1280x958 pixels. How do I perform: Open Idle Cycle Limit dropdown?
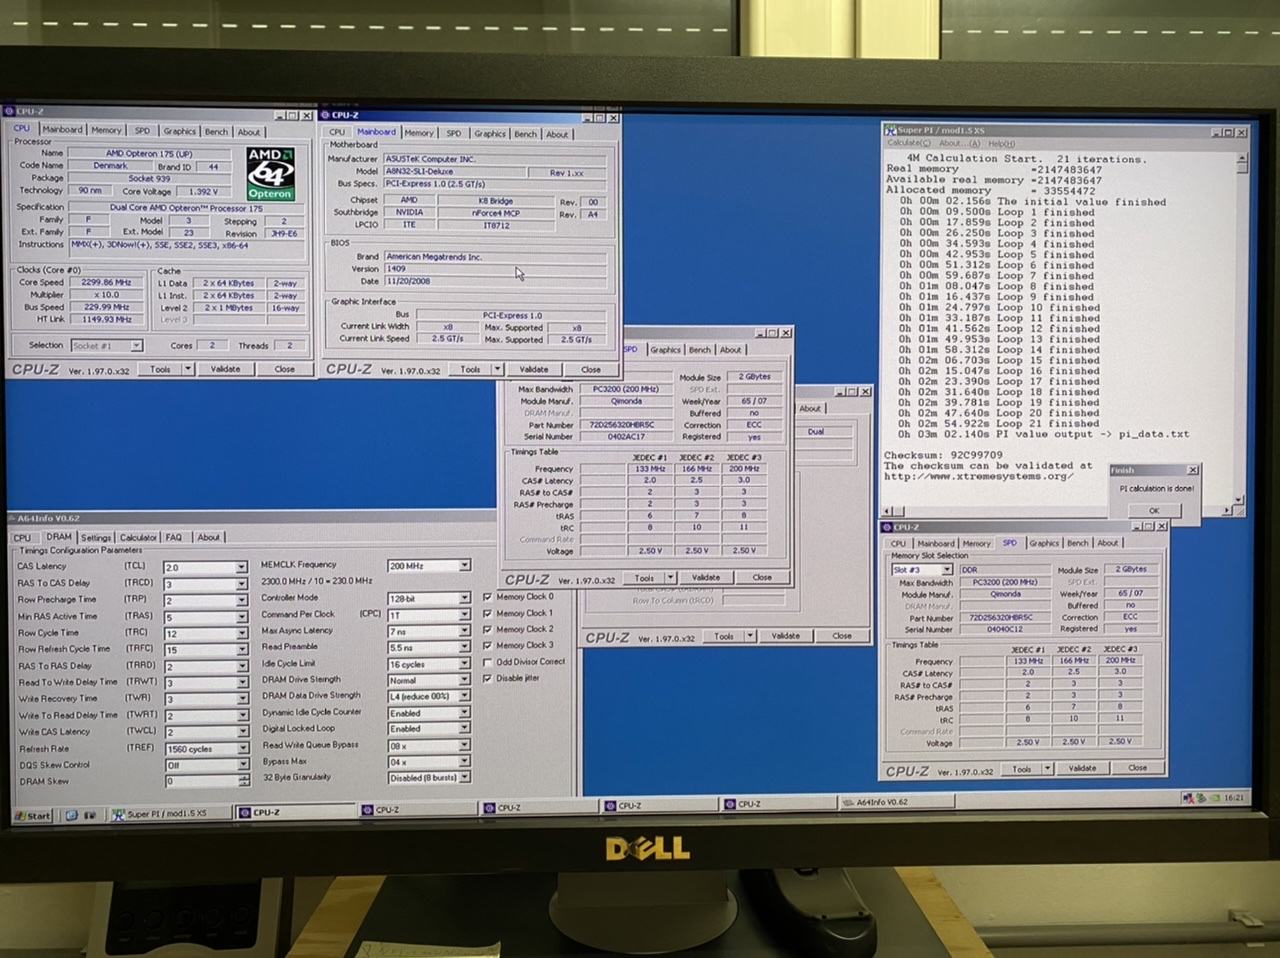point(464,664)
